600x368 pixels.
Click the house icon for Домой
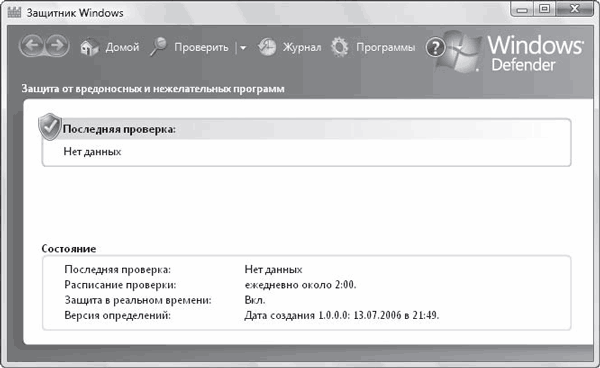coord(89,47)
